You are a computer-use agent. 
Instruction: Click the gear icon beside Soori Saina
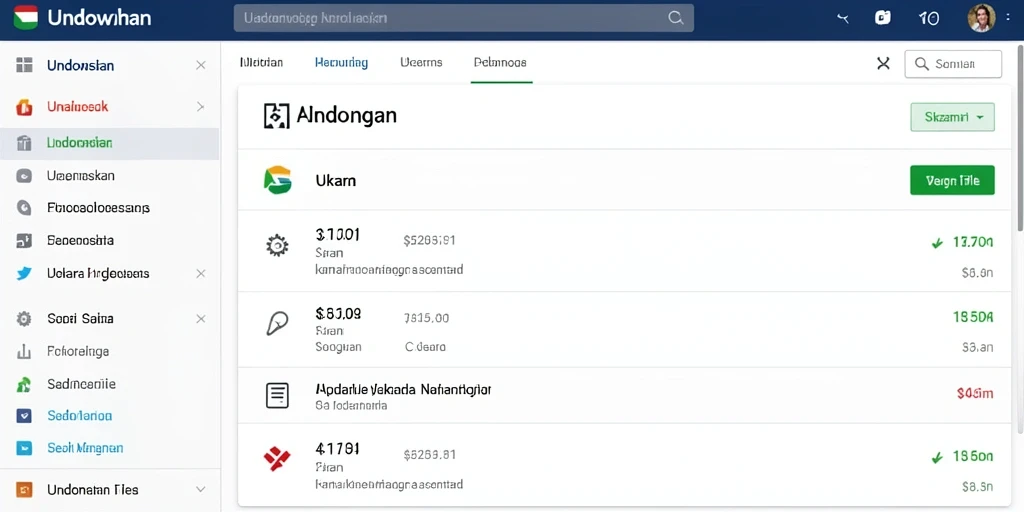coord(24,319)
